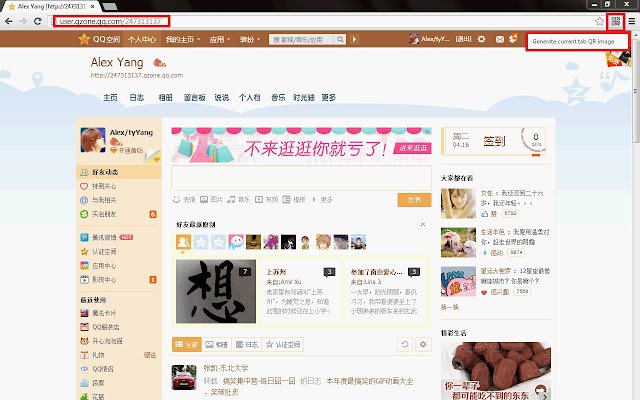The height and width of the screenshot is (400, 640).
Task: Open the 时光轴 profile tab
Action: click(x=304, y=98)
